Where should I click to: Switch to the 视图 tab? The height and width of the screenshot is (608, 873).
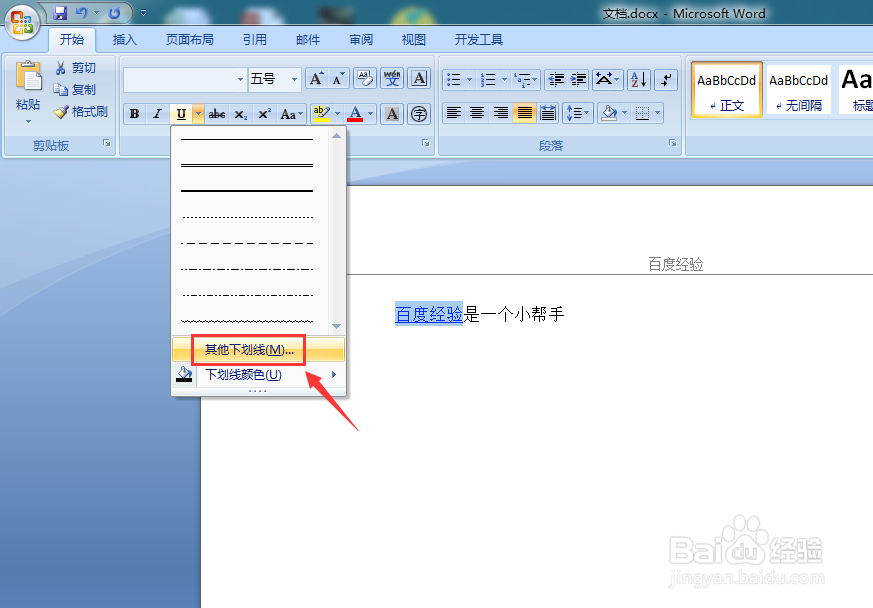click(x=414, y=40)
